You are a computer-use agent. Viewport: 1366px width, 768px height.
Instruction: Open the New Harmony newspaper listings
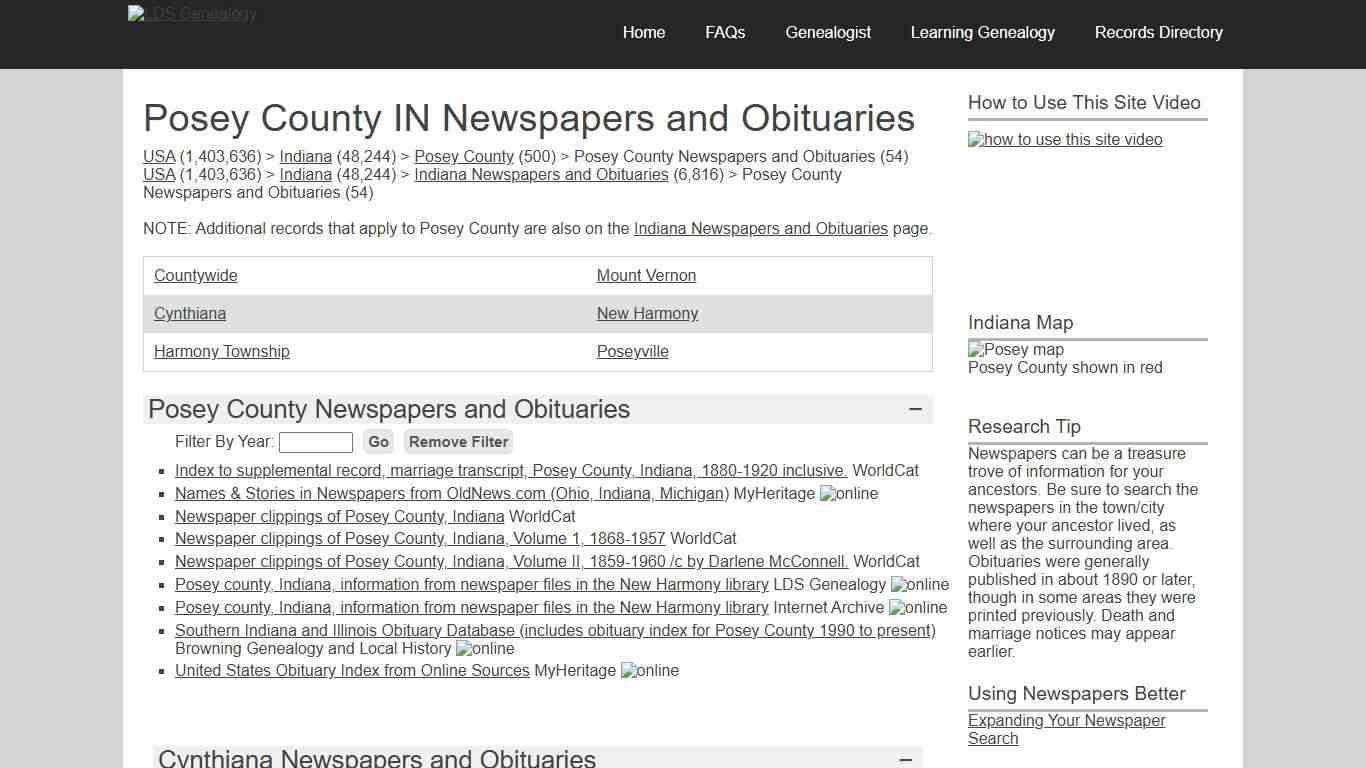pos(647,313)
